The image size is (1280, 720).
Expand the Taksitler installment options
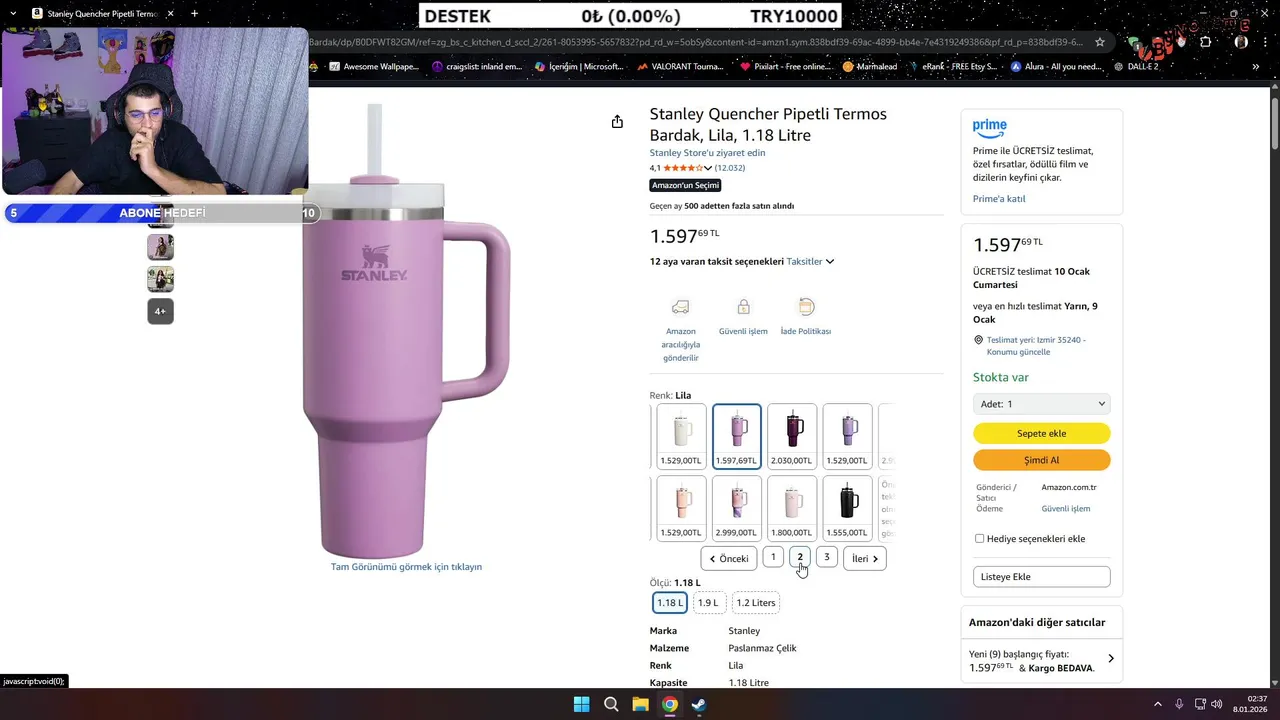point(810,261)
